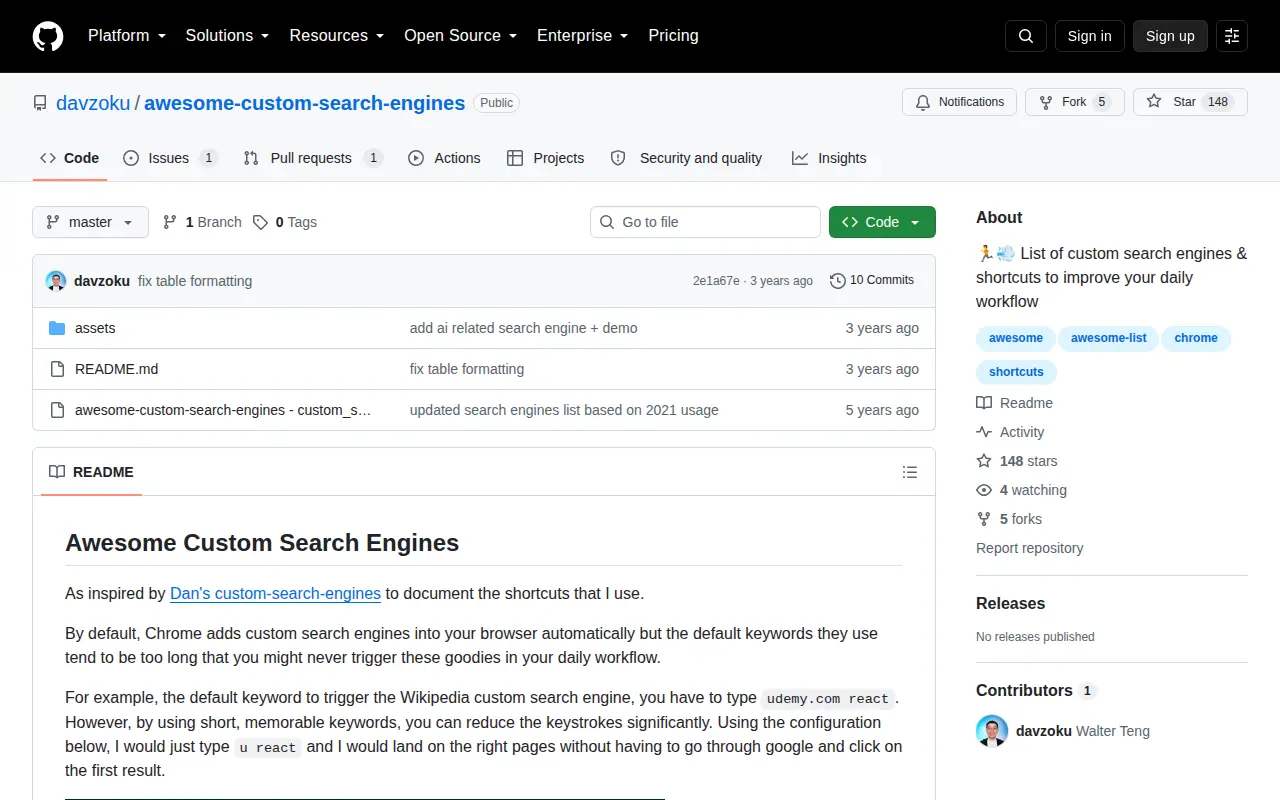
Task: Click 'No releases published' text
Action: click(x=1035, y=637)
